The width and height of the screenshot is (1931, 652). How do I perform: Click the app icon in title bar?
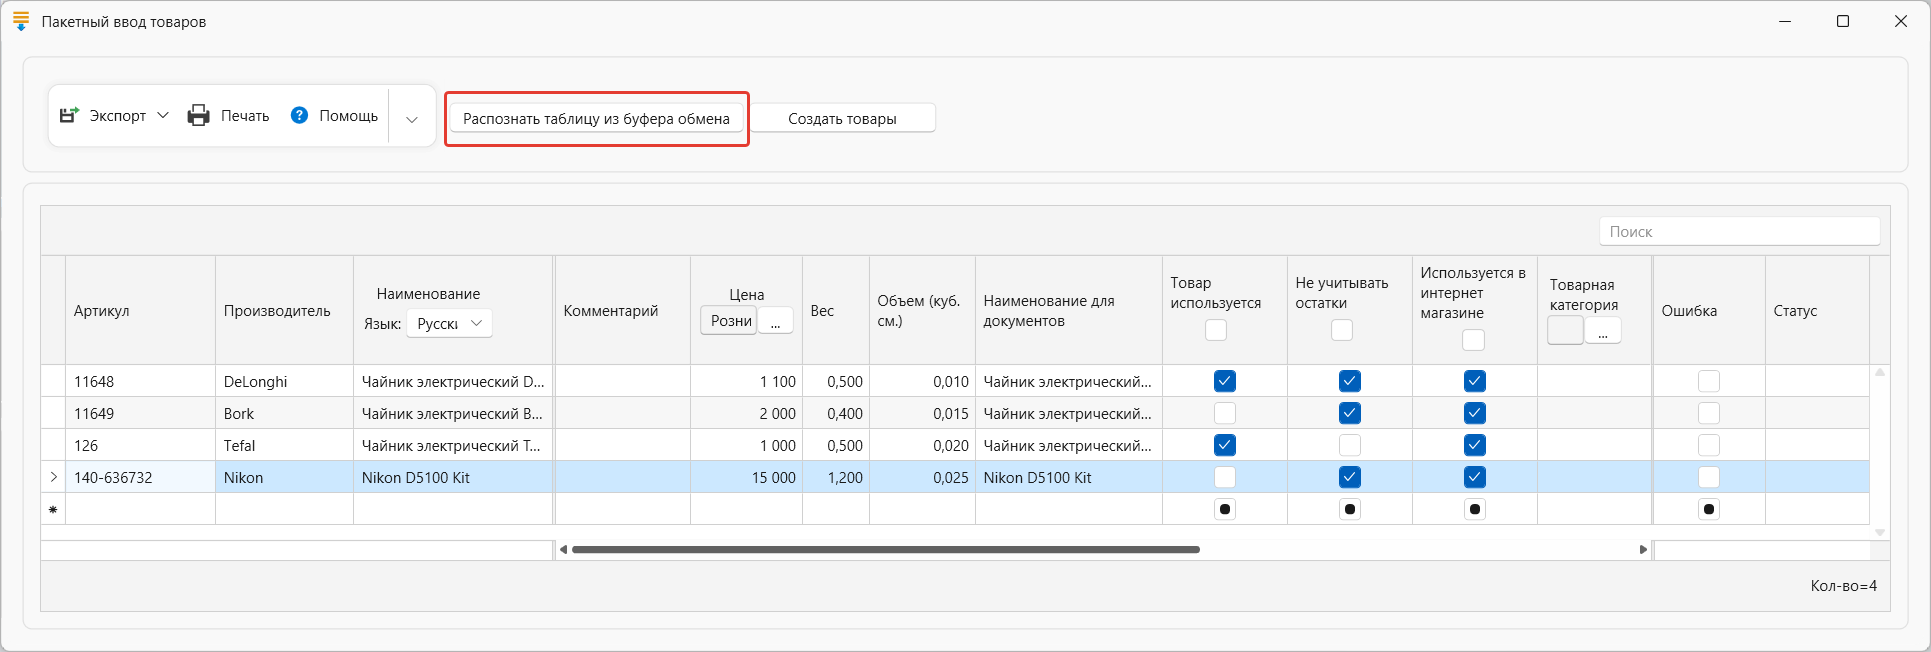21,21
